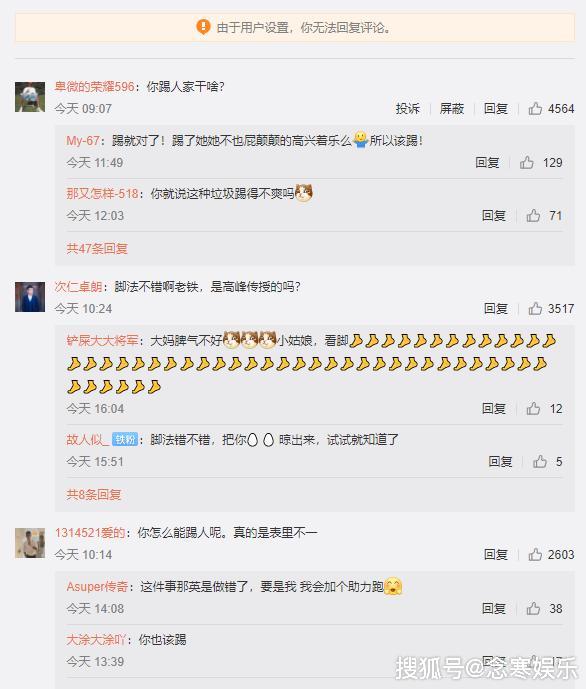Image resolution: width=586 pixels, height=689 pixels.
Task: Open 次仁卓朗's avatar thumbnail
Action: tap(30, 297)
